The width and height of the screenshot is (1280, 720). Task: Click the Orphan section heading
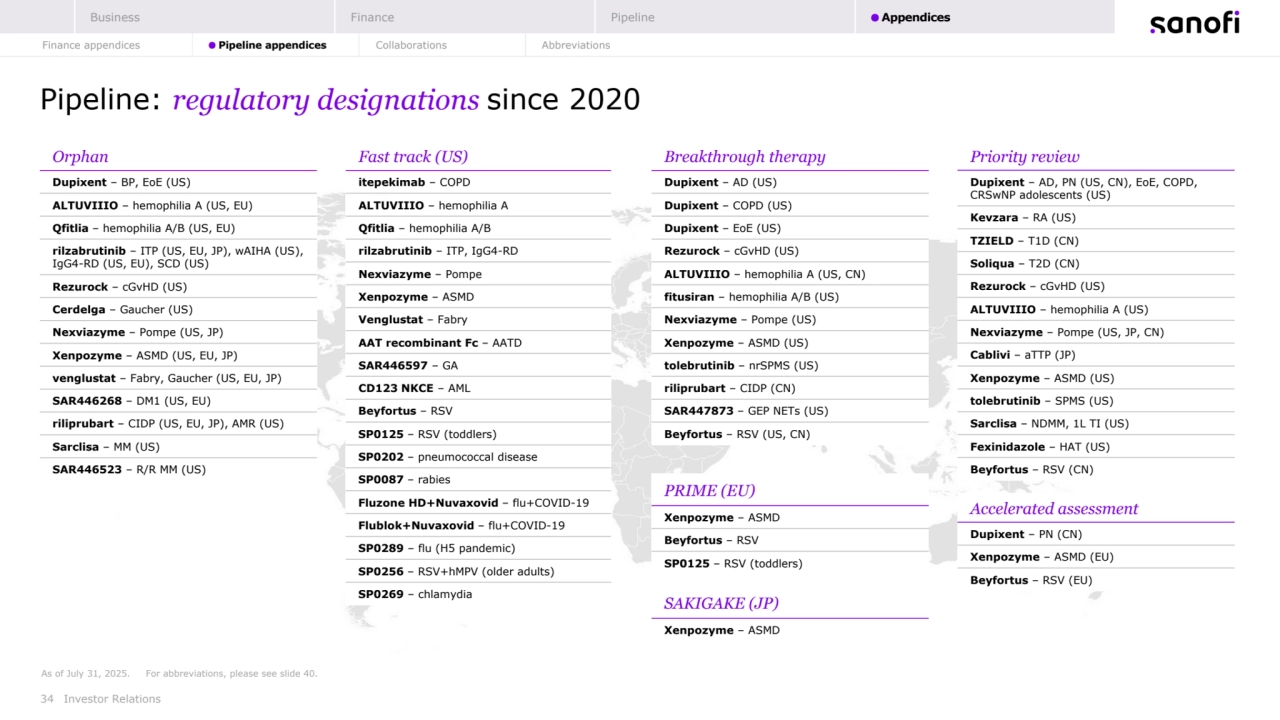80,157
